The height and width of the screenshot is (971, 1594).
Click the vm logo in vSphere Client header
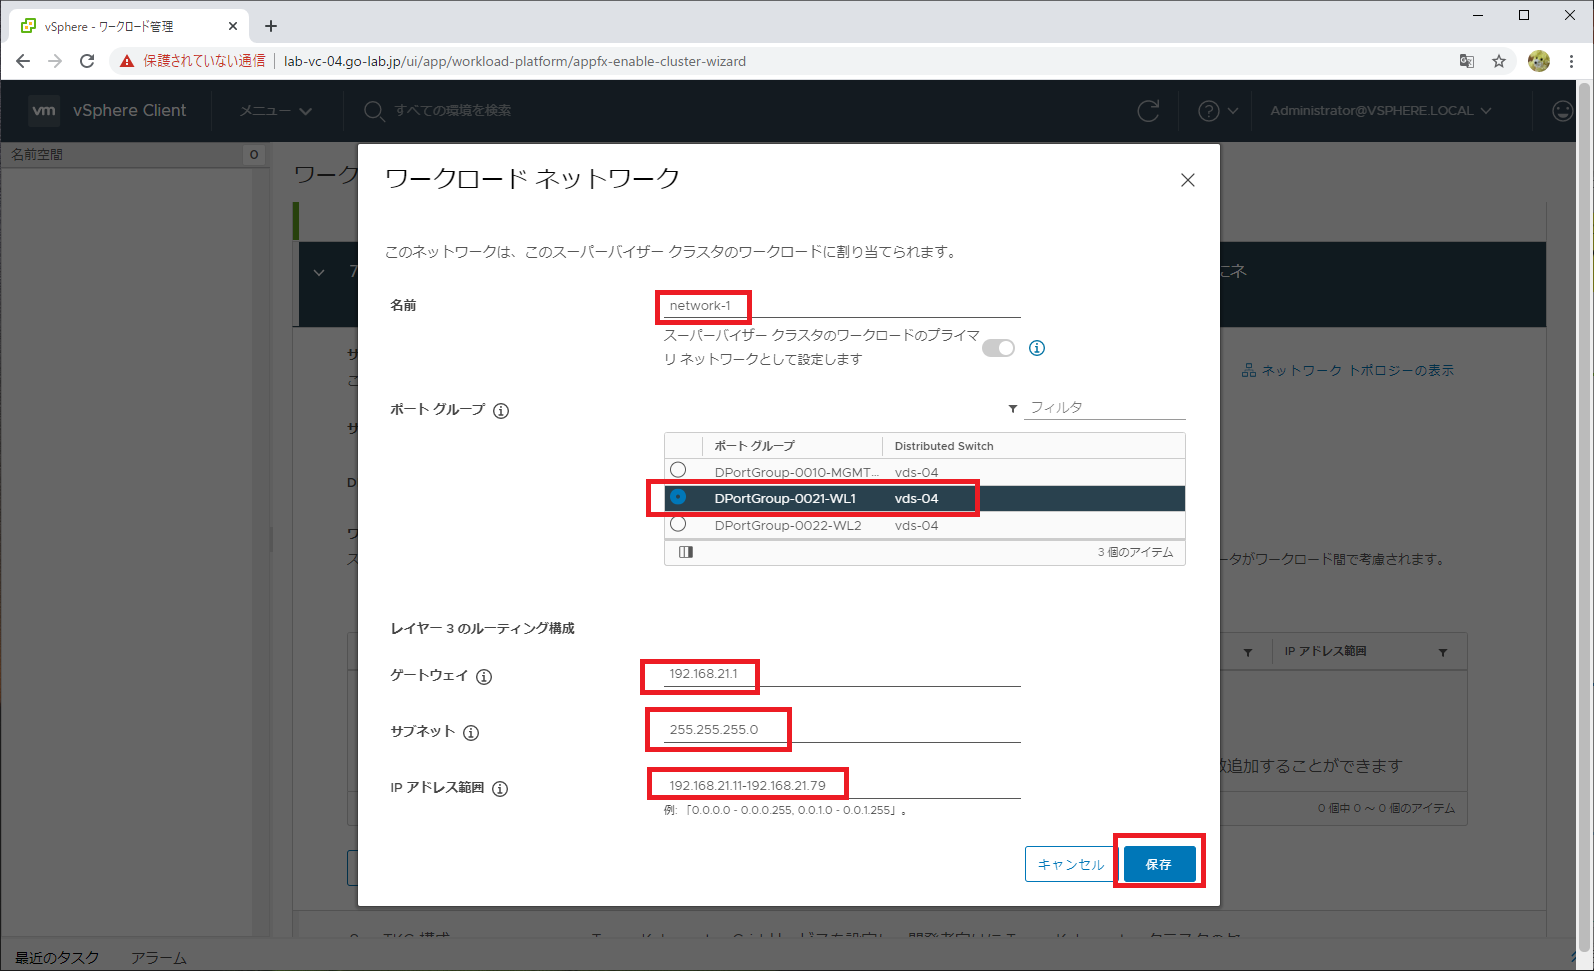click(x=44, y=110)
